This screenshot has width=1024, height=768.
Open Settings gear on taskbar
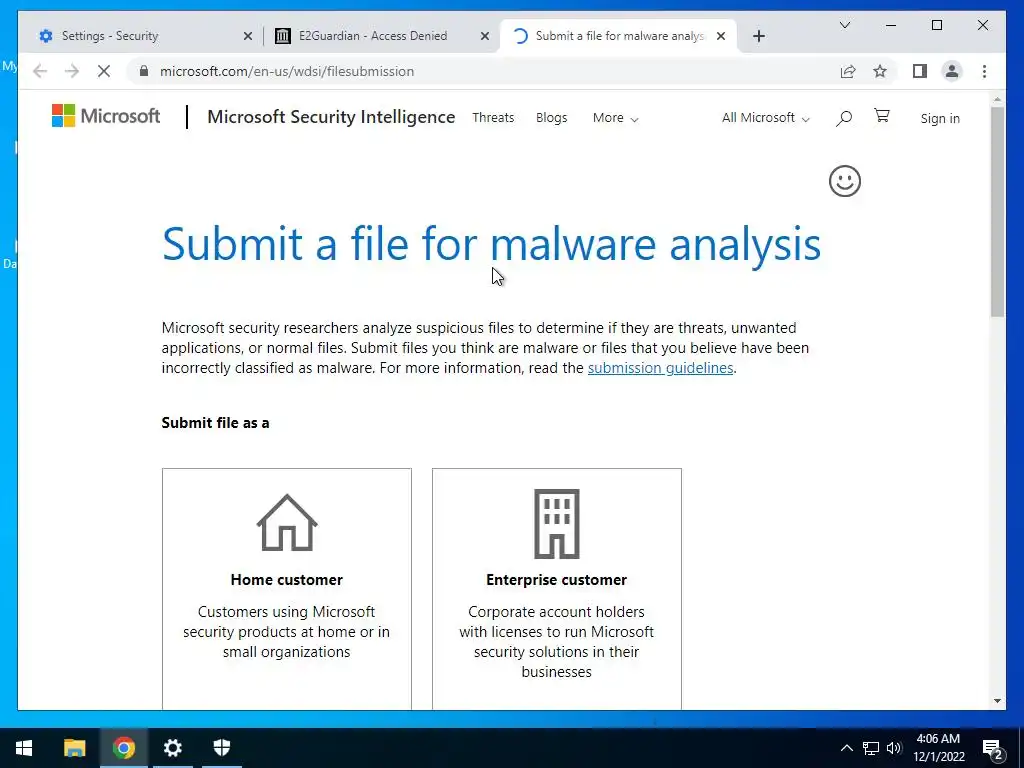click(x=172, y=748)
